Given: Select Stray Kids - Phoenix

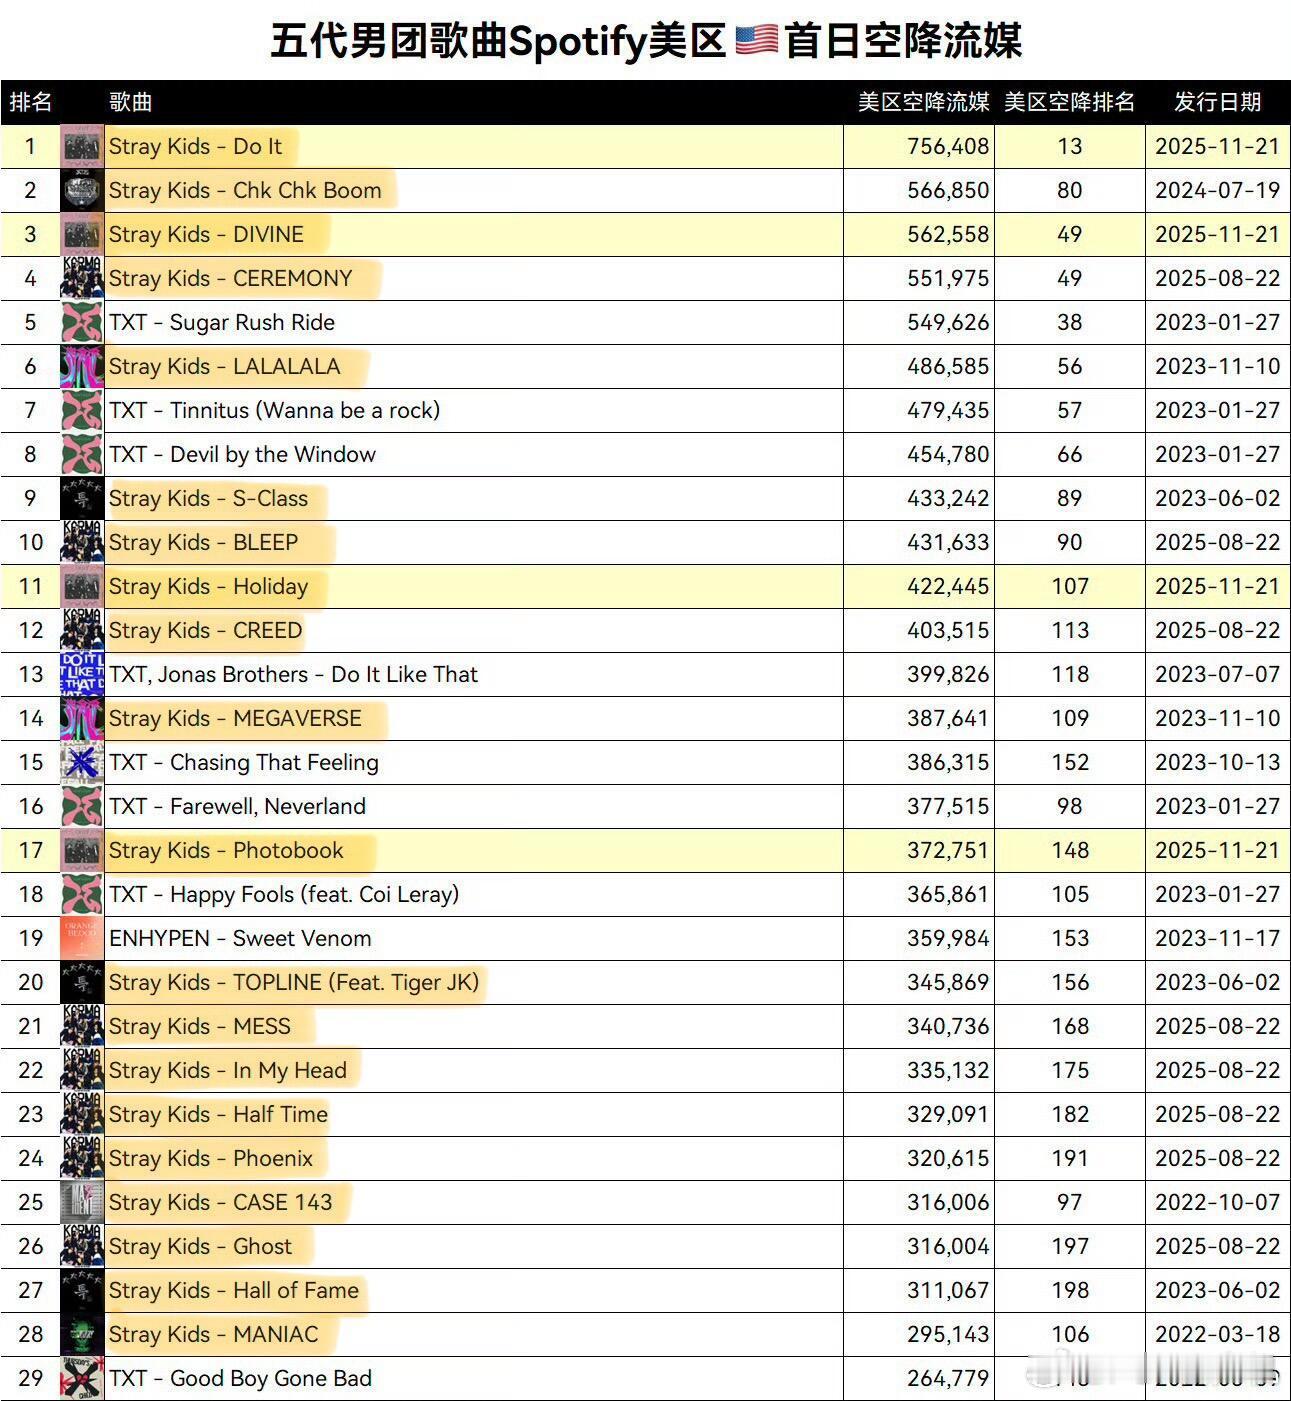Looking at the screenshot, I should [211, 1158].
